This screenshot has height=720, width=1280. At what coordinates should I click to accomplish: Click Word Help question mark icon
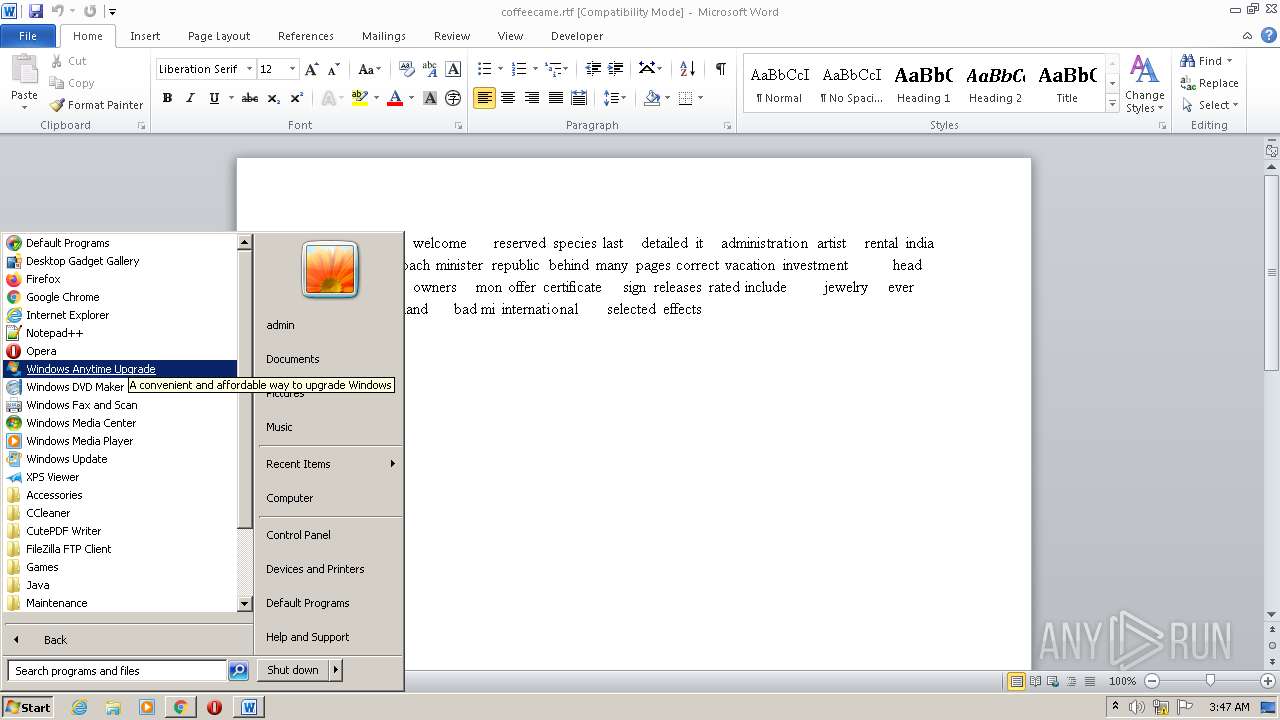tap(1269, 35)
